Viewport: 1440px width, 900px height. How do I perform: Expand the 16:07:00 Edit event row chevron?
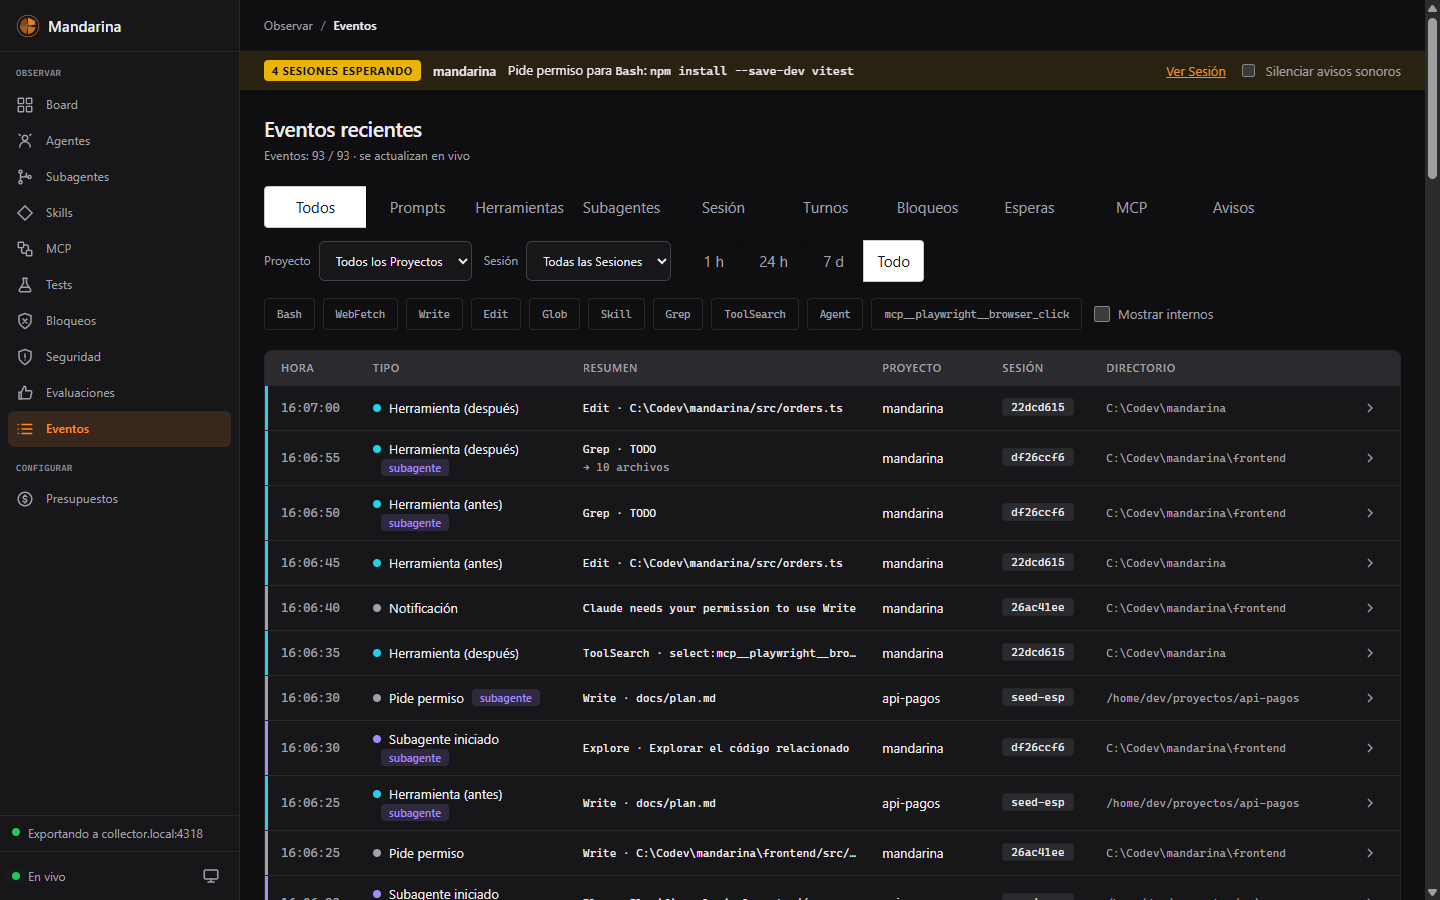(x=1370, y=408)
